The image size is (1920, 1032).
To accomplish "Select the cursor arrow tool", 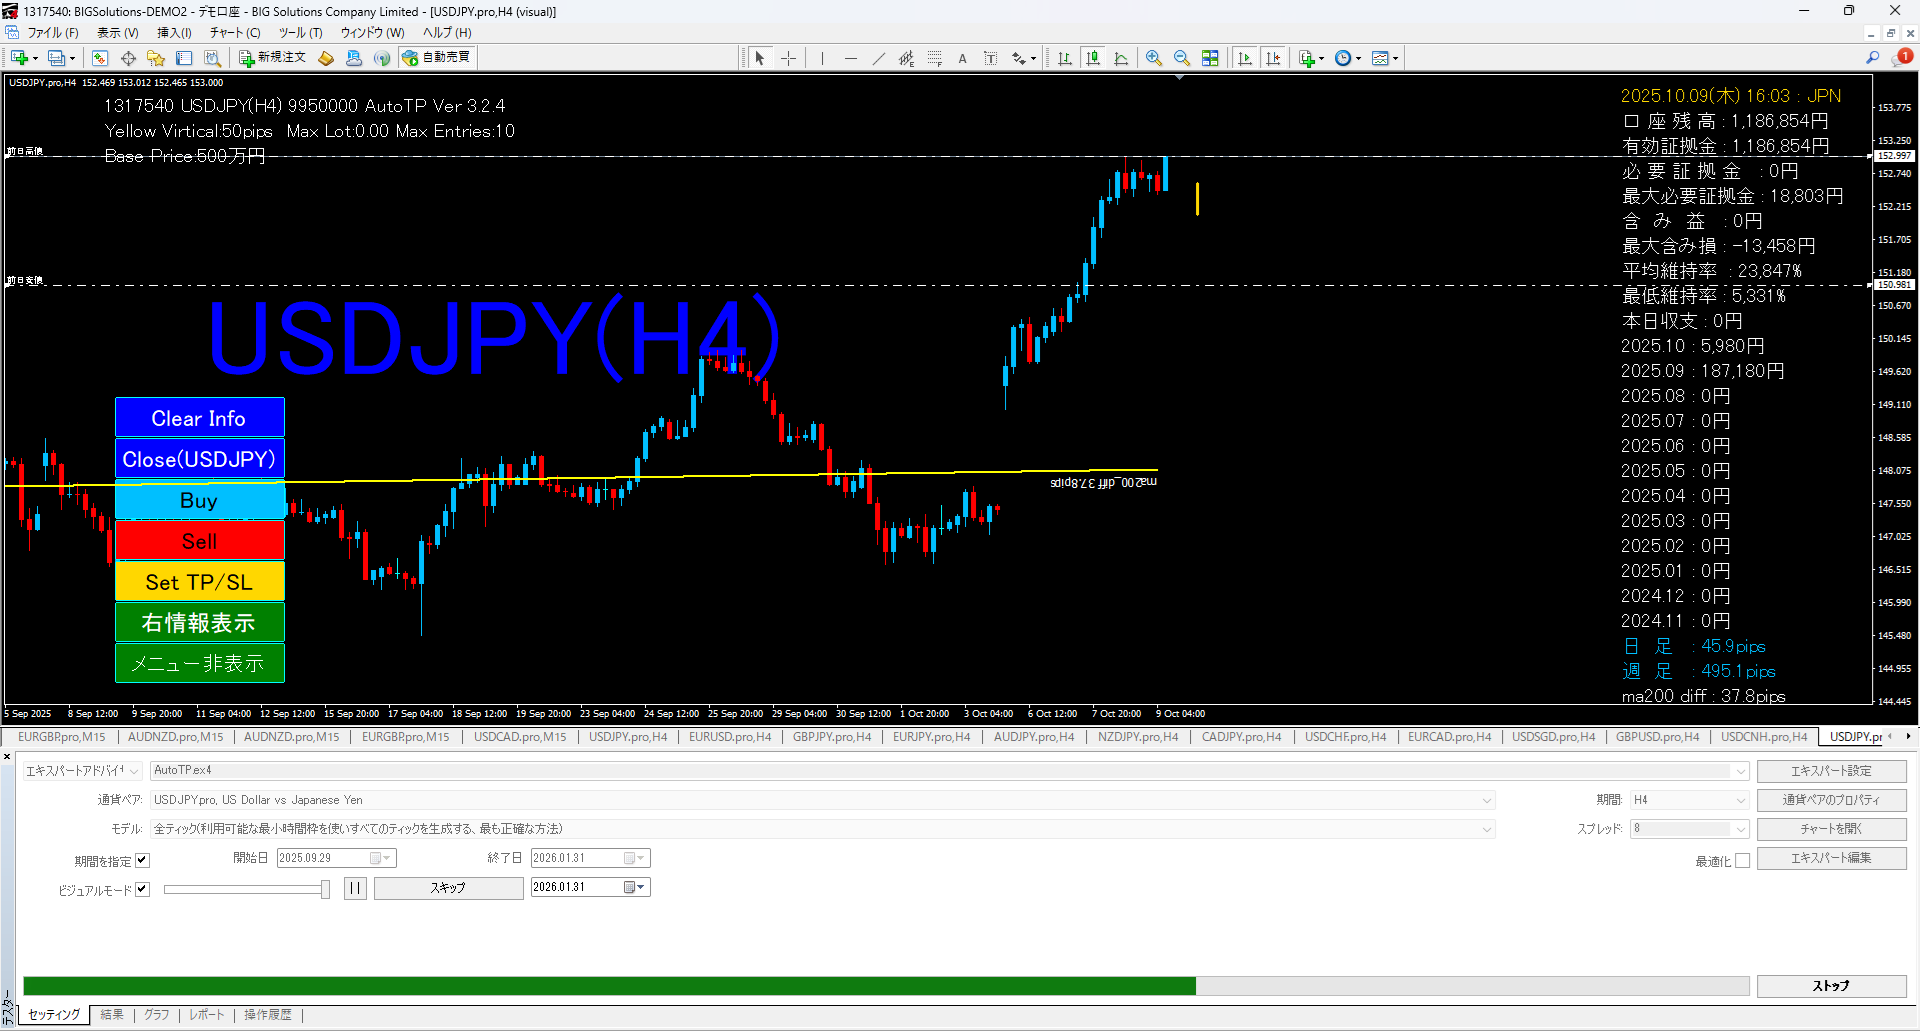I will coord(760,58).
